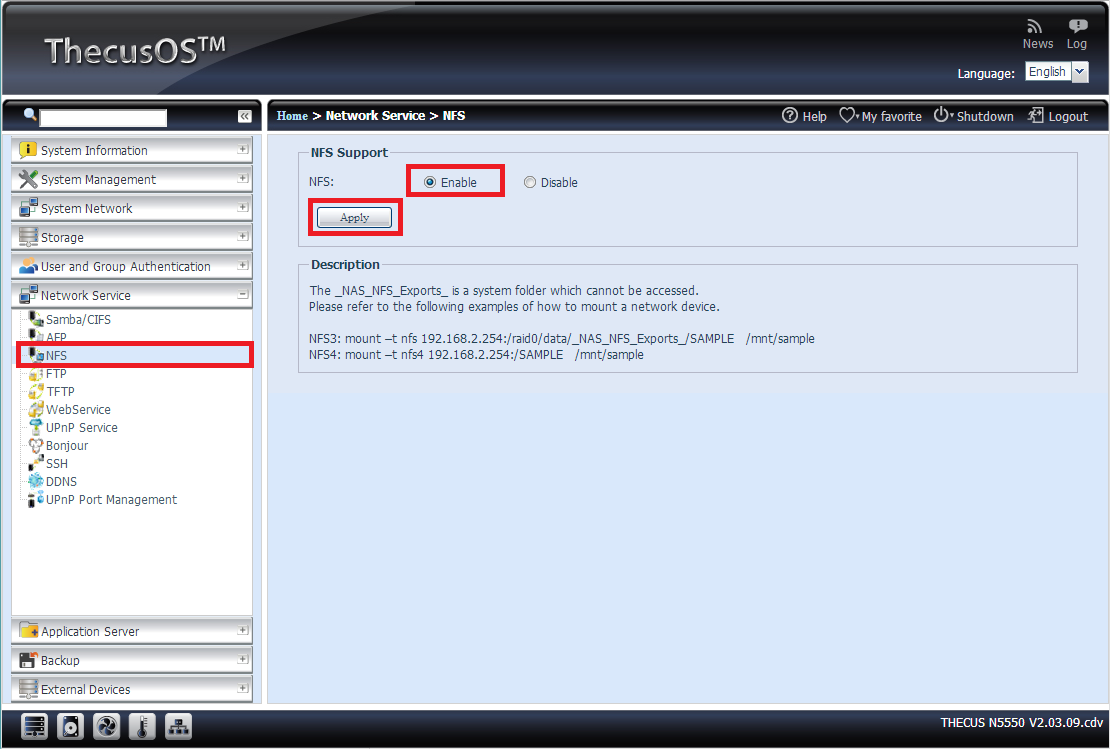Viewport: 1110px width, 749px height.
Task: Click the Home breadcrumb link
Action: pos(292,116)
